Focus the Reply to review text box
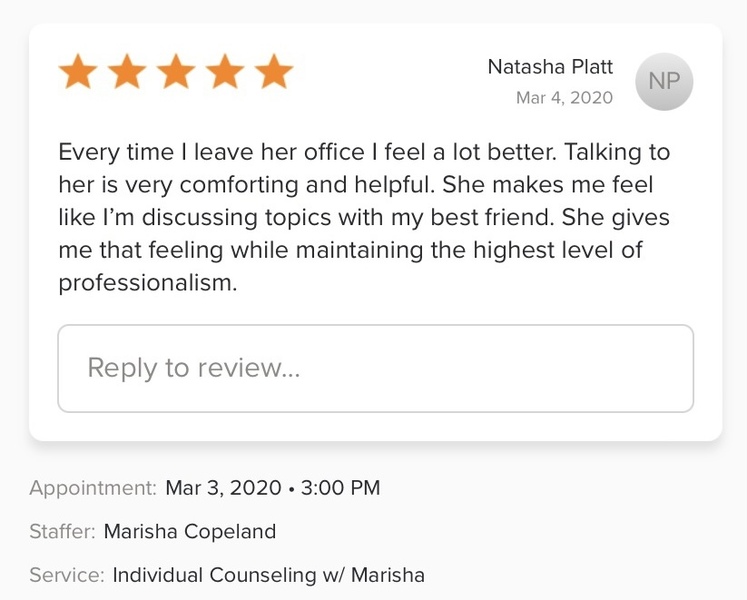This screenshot has height=600, width=747. click(375, 368)
